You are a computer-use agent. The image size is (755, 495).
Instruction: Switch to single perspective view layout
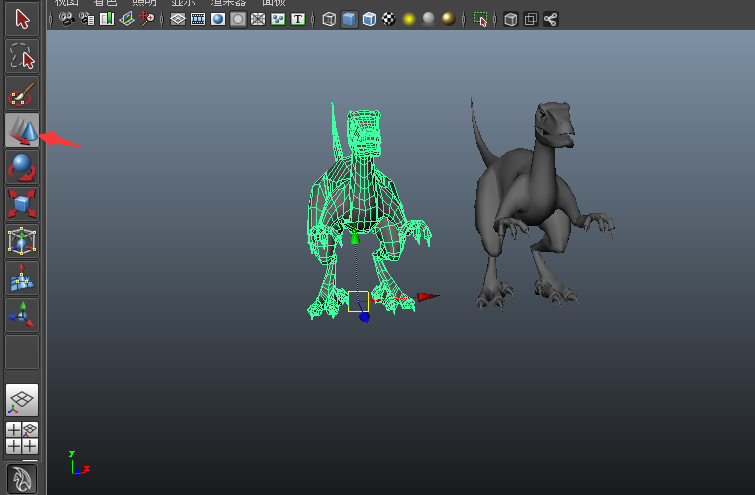22,399
